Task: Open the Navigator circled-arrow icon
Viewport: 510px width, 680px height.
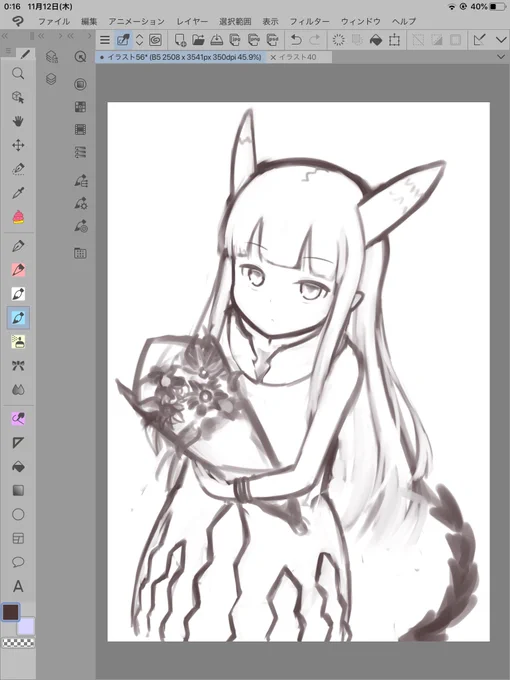Action: pyautogui.click(x=80, y=56)
